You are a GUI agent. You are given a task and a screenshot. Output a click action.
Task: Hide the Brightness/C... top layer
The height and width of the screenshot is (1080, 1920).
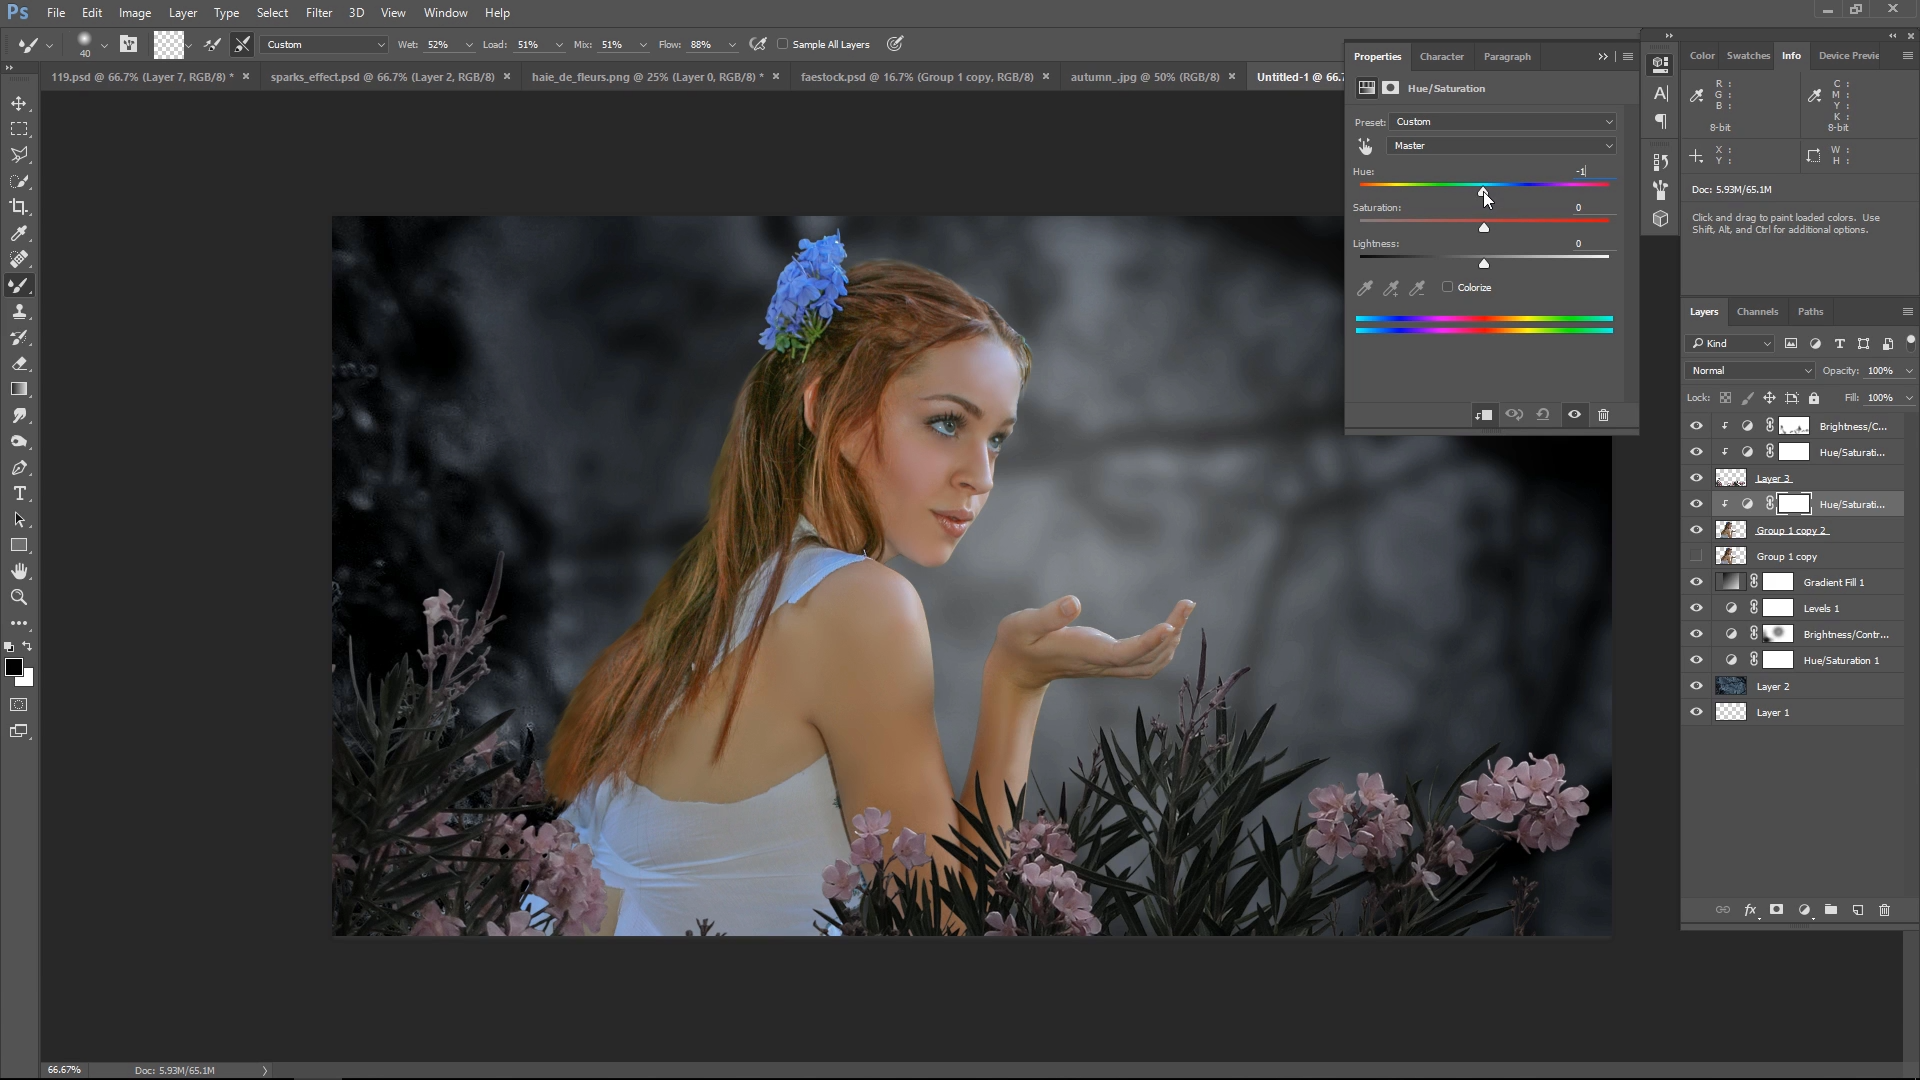(1696, 426)
